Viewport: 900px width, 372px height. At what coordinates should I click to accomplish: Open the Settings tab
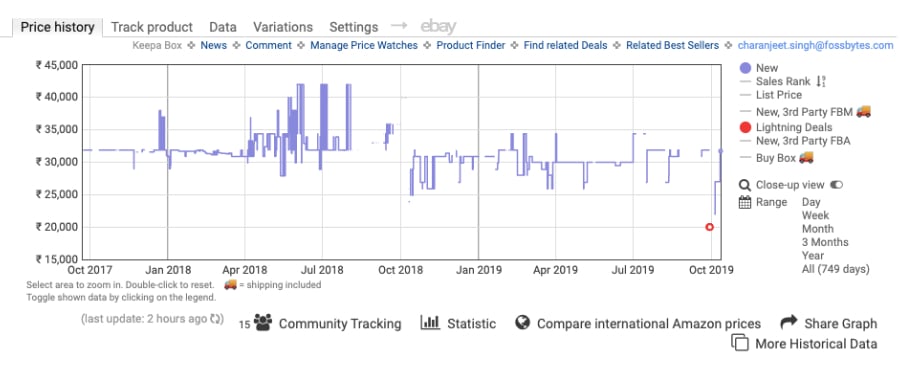point(354,27)
